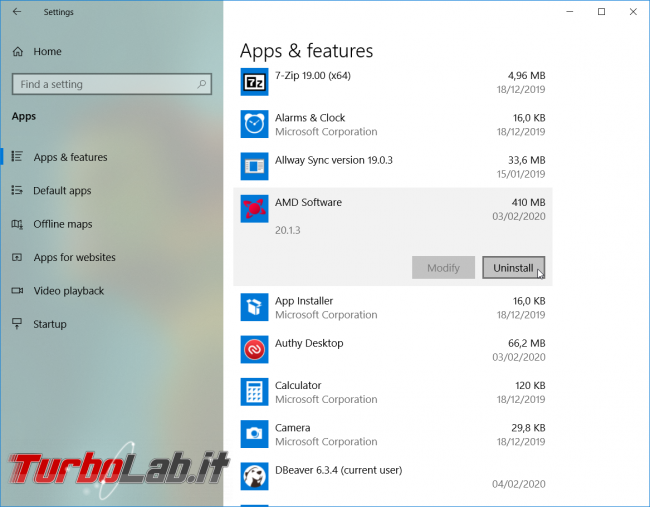The height and width of the screenshot is (507, 650).
Task: Click the search magnifier icon
Action: pos(201,84)
